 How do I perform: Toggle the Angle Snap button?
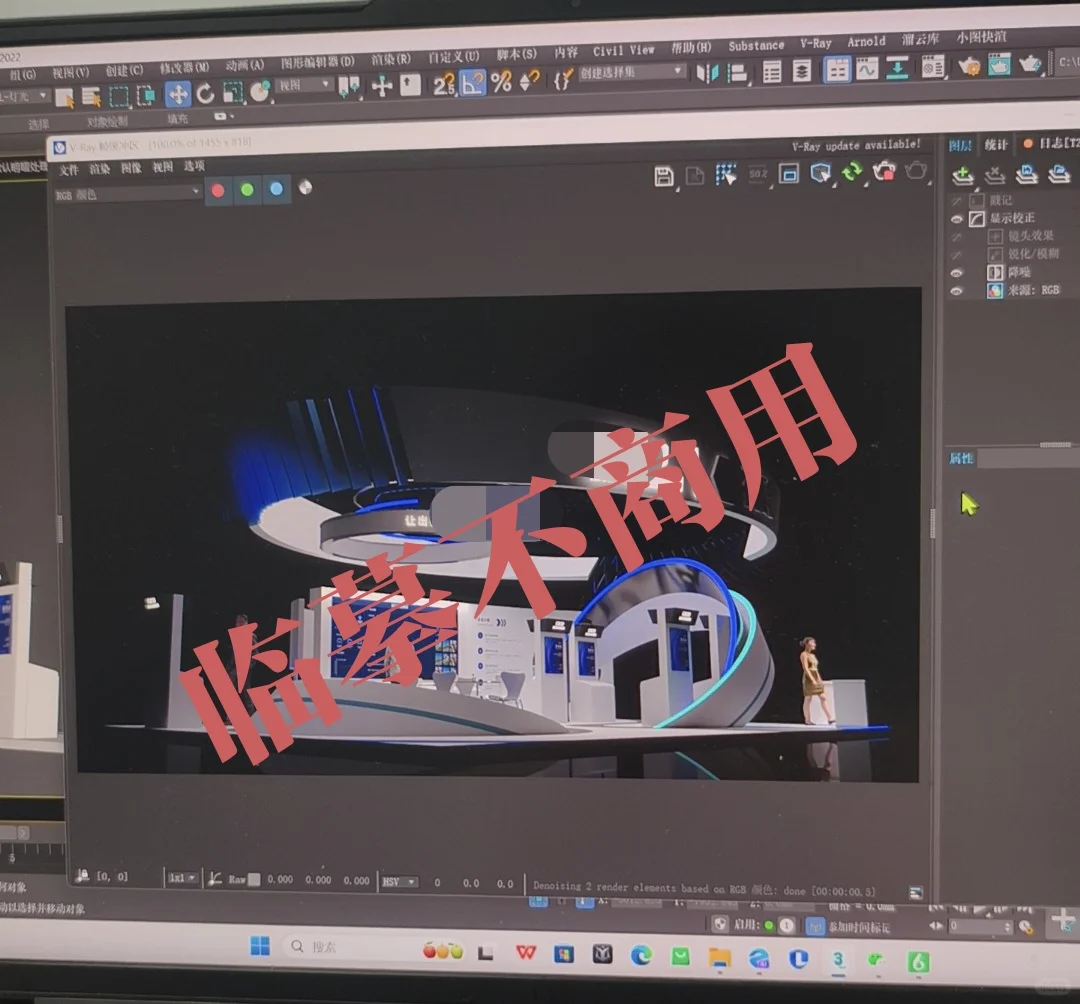[x=472, y=83]
